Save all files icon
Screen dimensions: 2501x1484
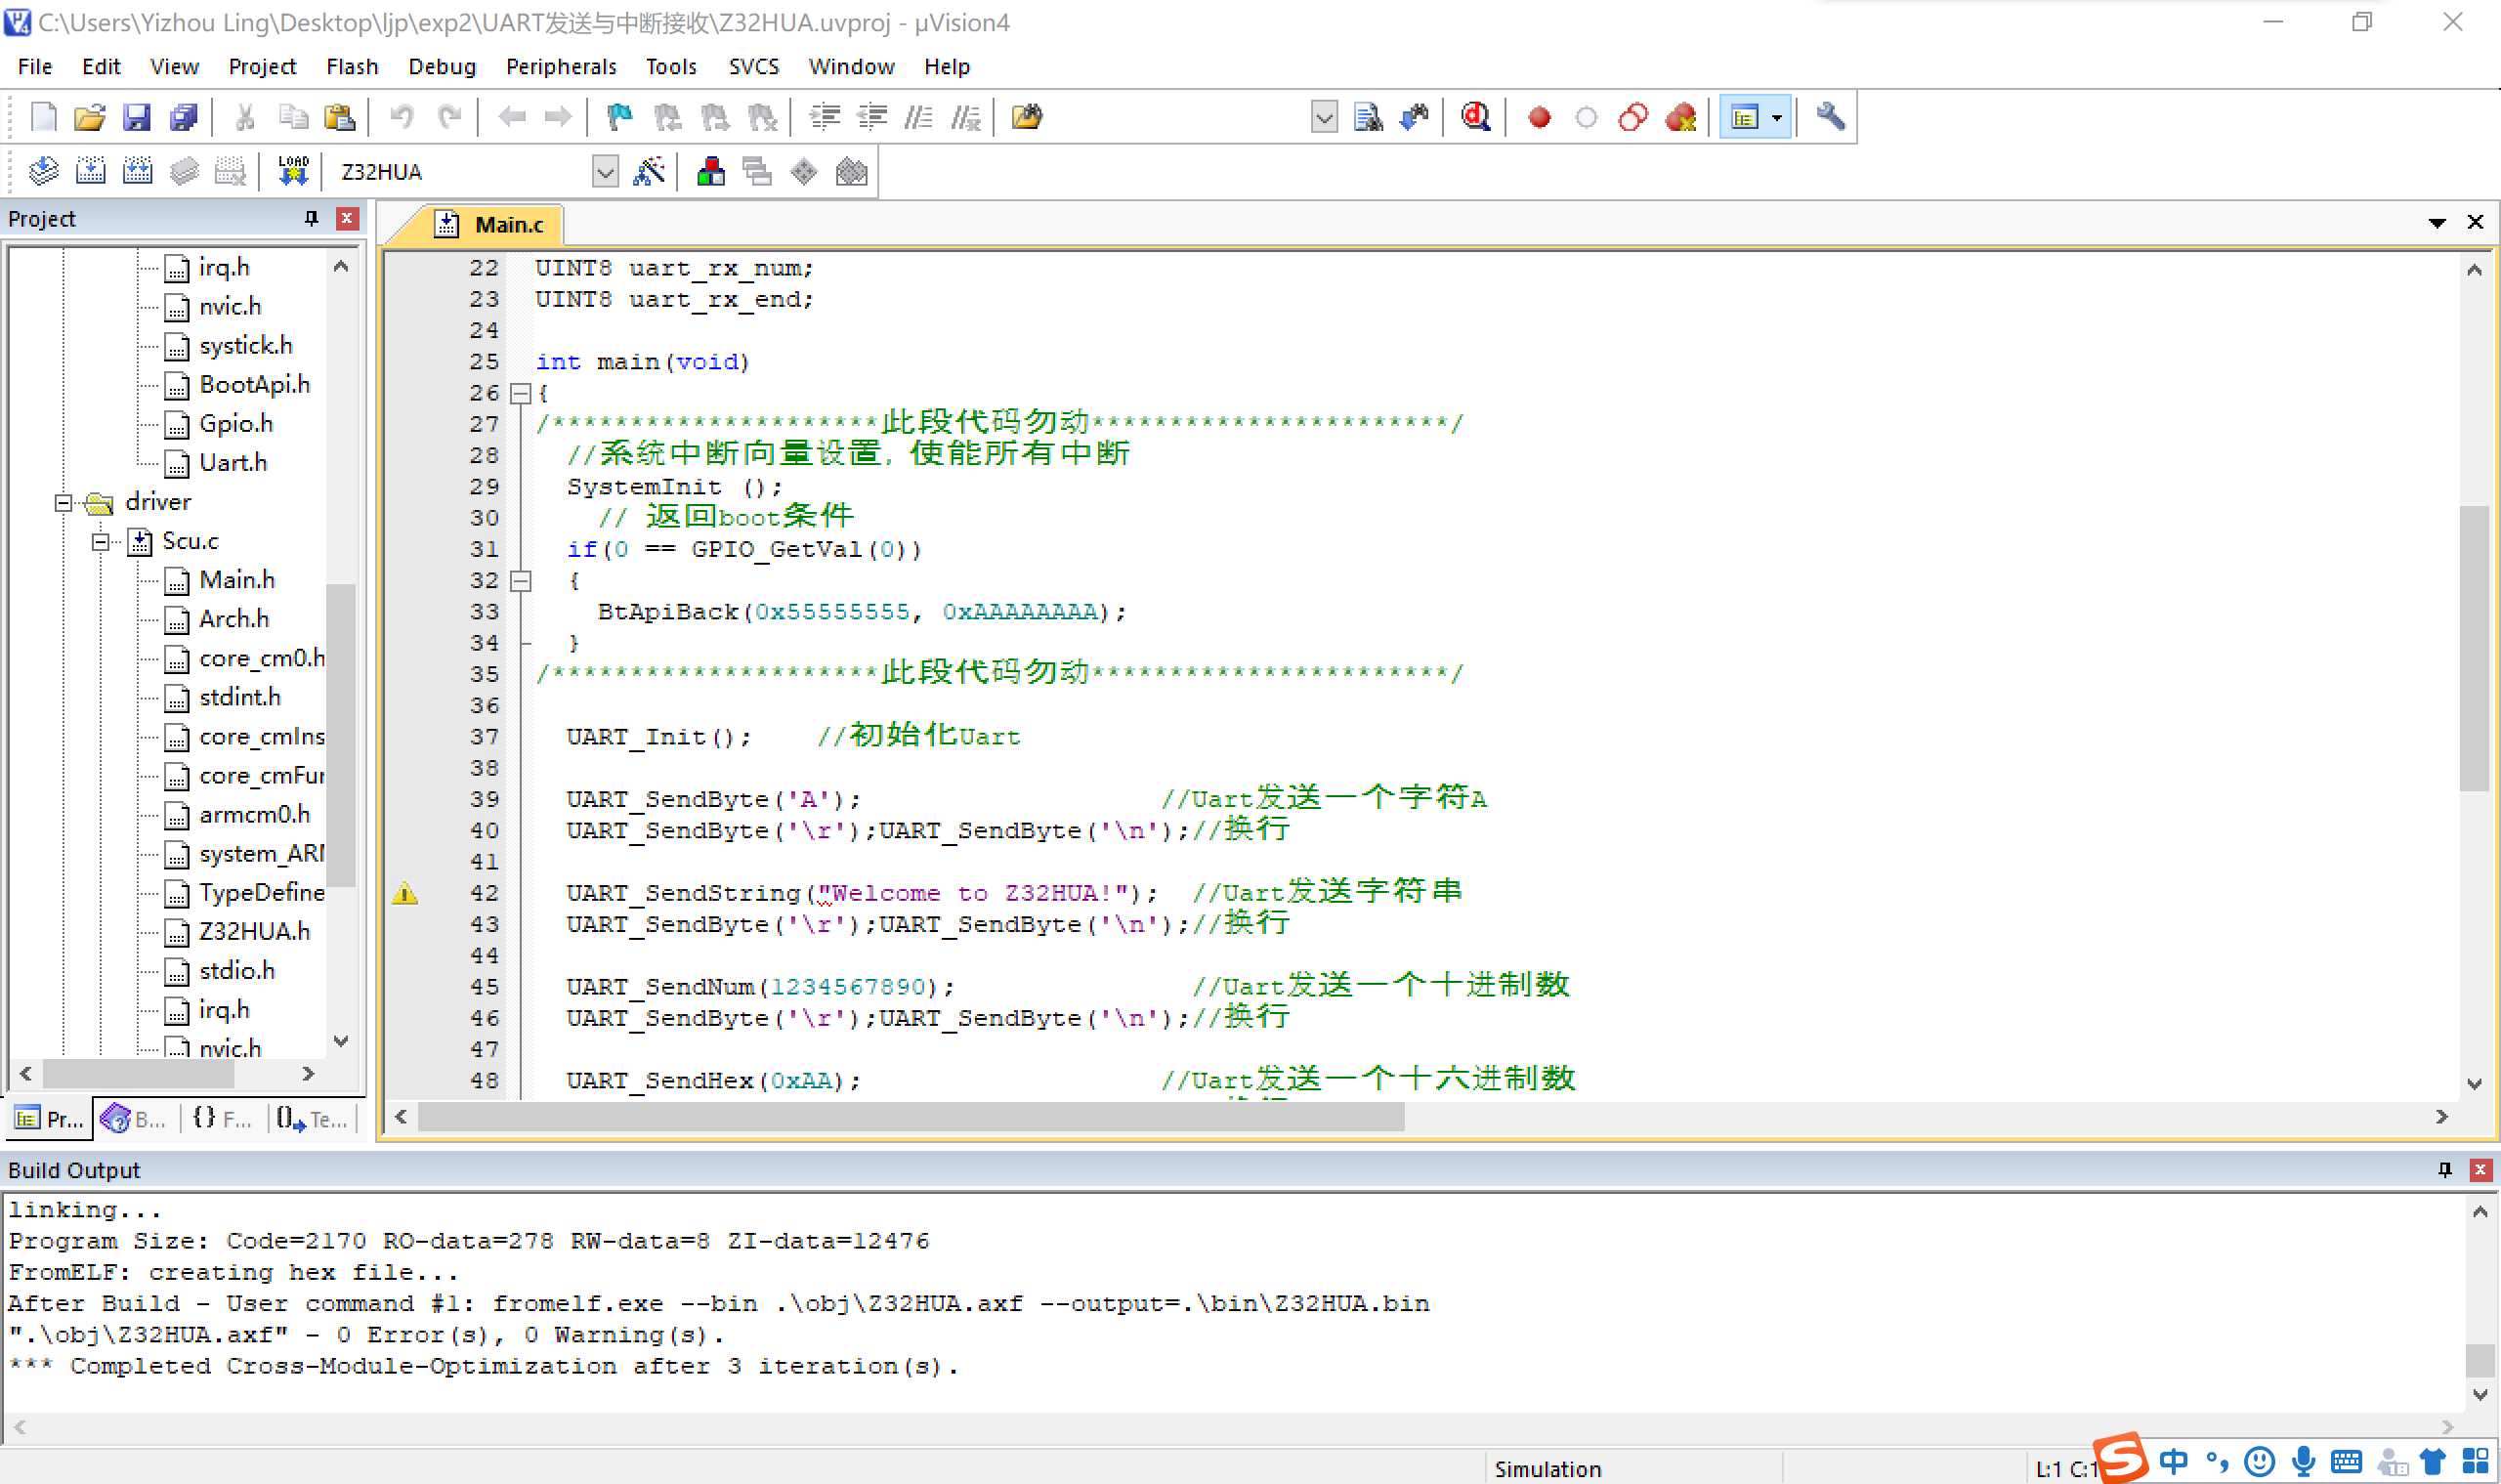point(184,117)
